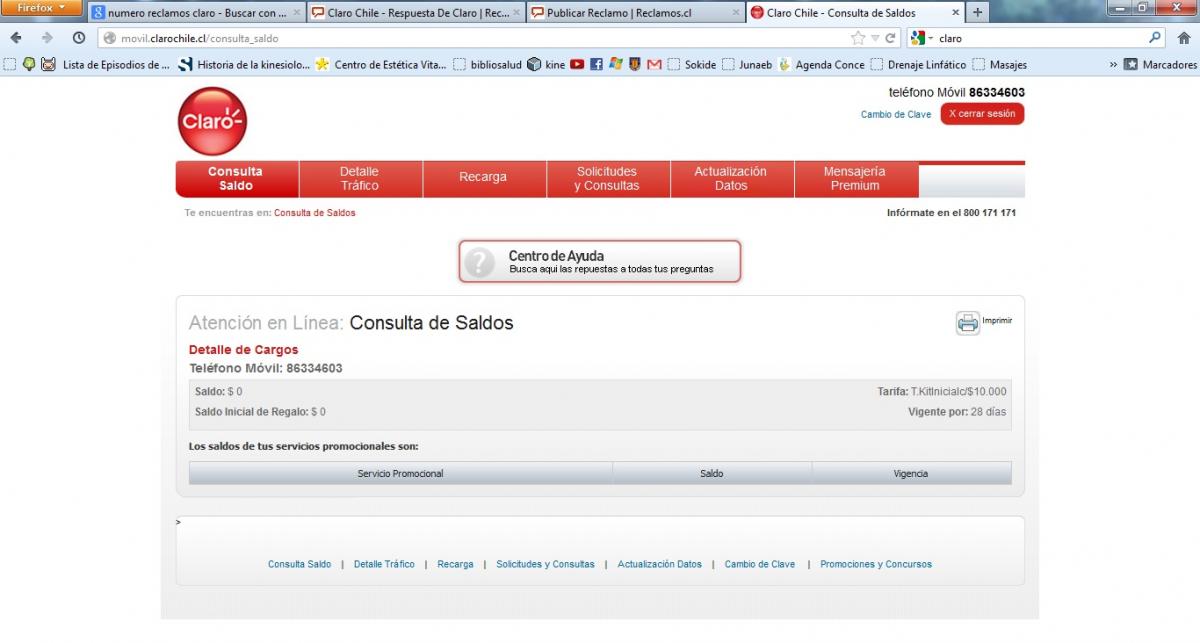The image size is (1200, 643).
Task: Reload the page with the refresh icon
Action: [891, 38]
